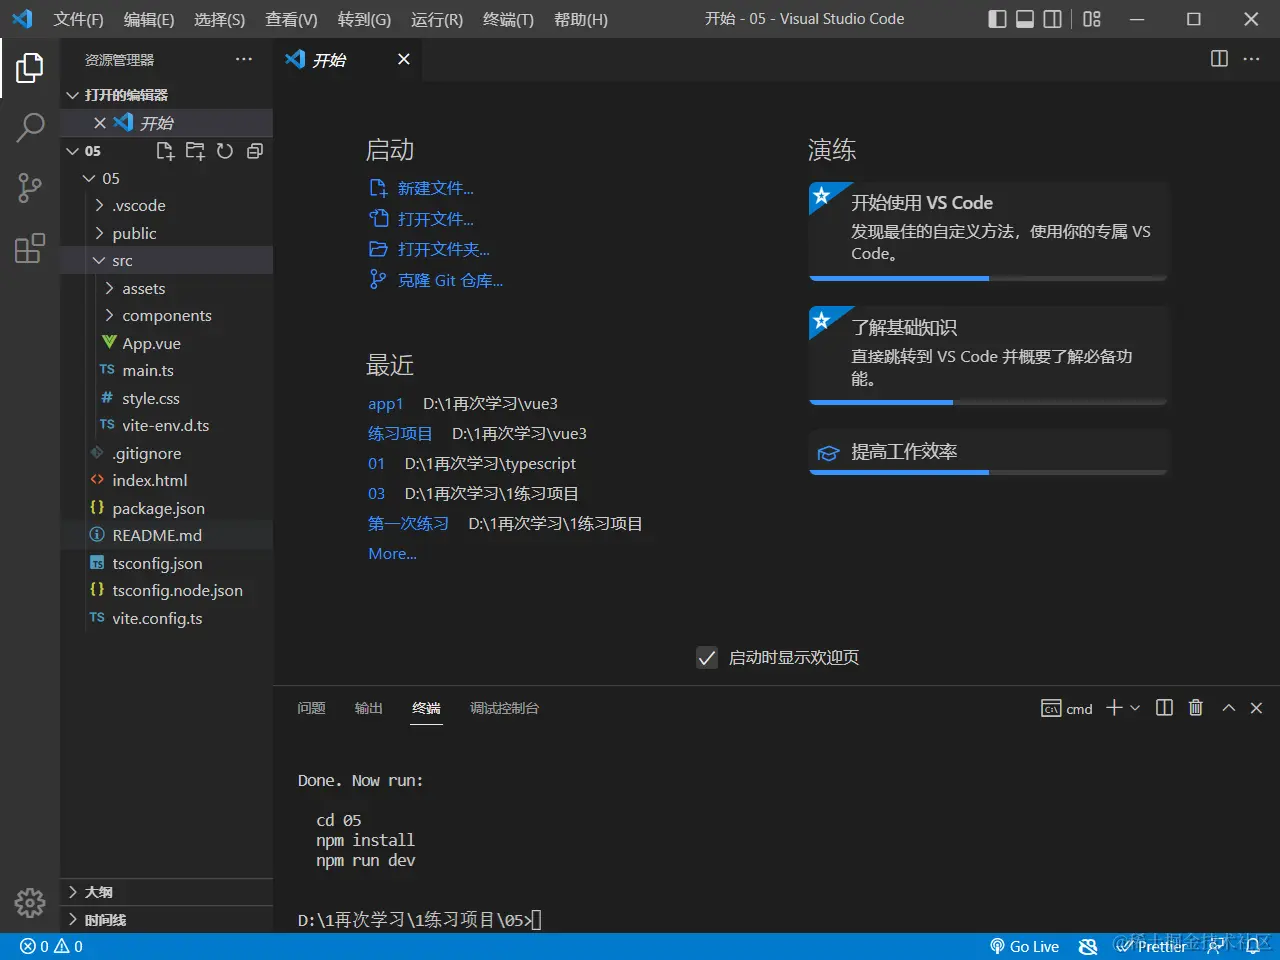Open the 文件(F) menu

click(79, 19)
